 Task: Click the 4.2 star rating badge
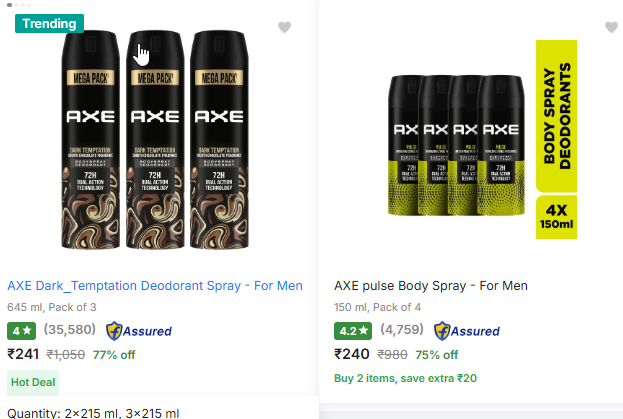(x=351, y=331)
